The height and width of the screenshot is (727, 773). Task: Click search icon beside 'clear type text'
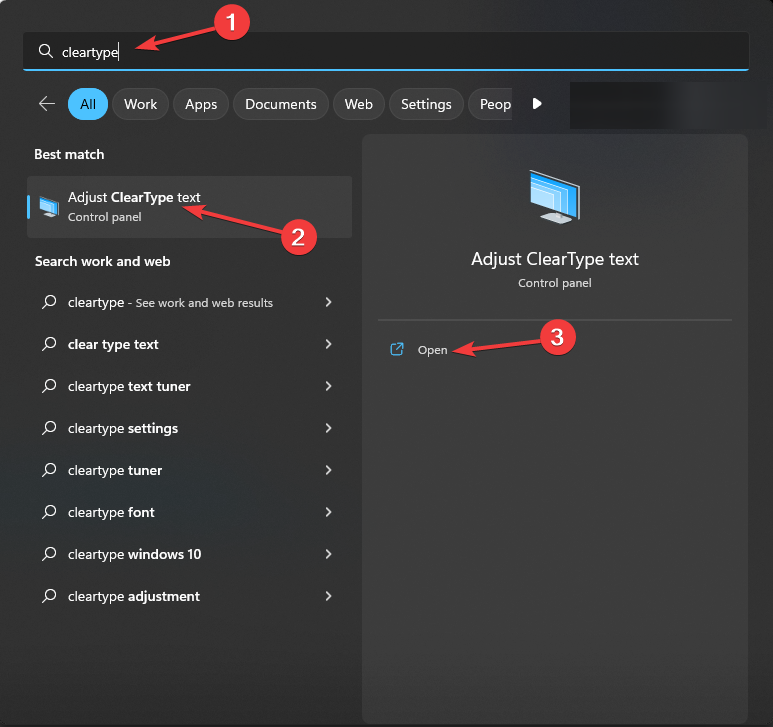[x=49, y=344]
